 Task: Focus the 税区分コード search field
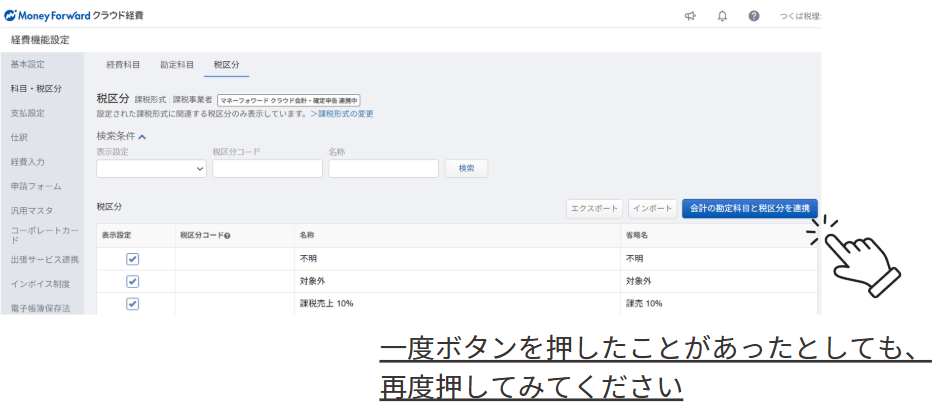pyautogui.click(x=267, y=169)
